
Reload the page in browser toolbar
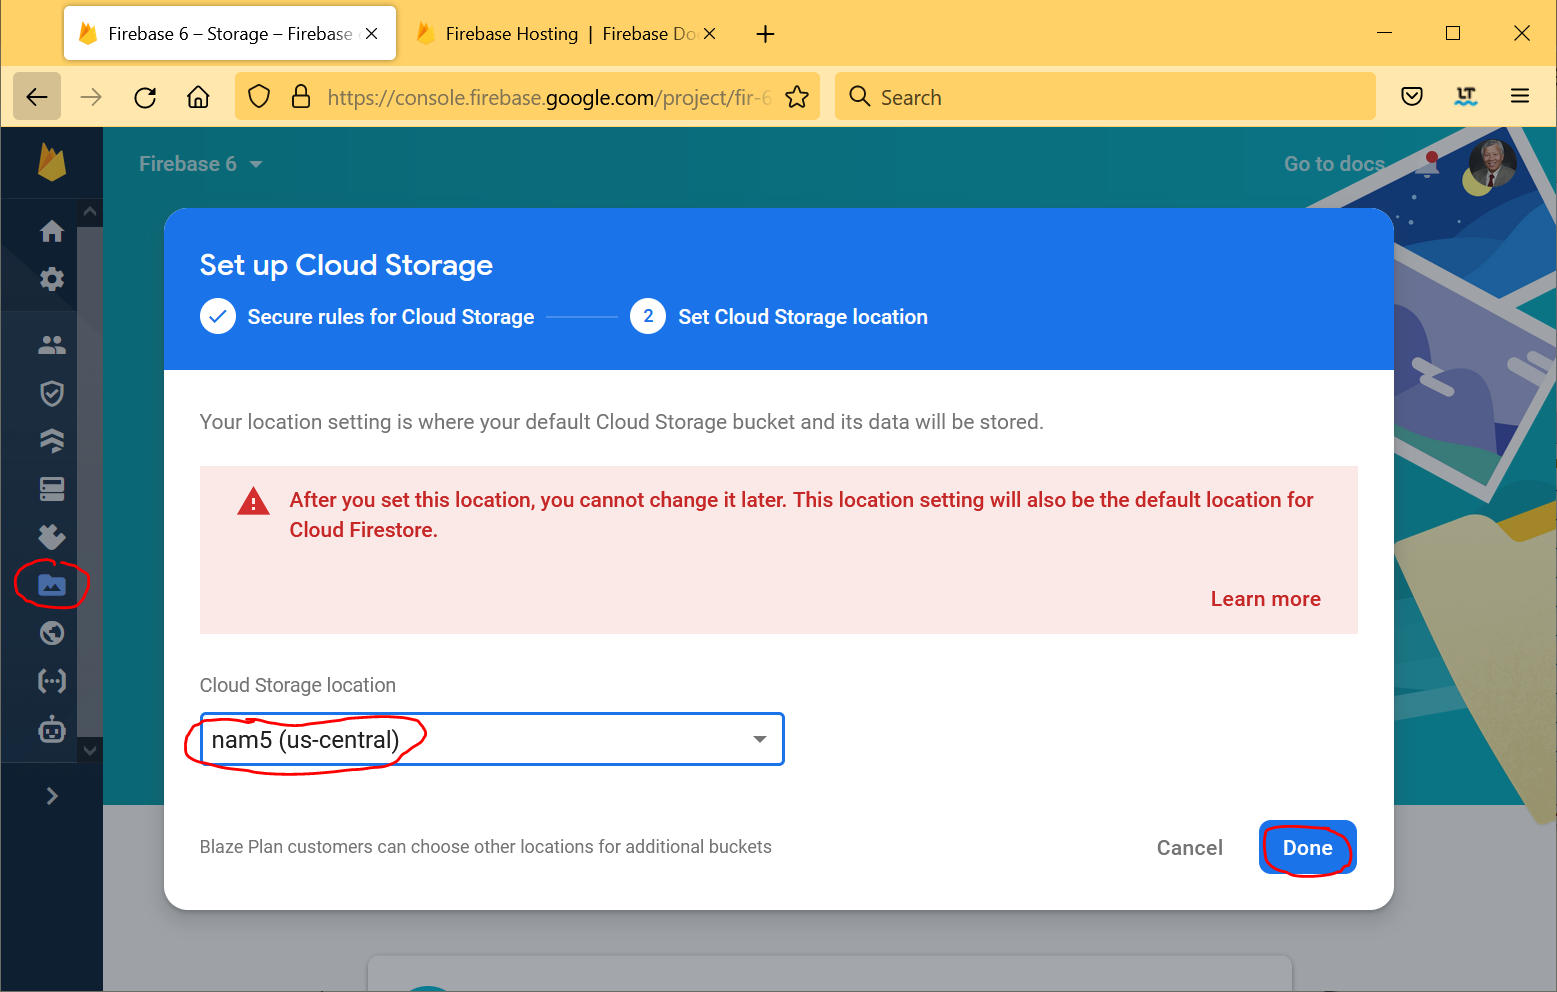coord(145,97)
